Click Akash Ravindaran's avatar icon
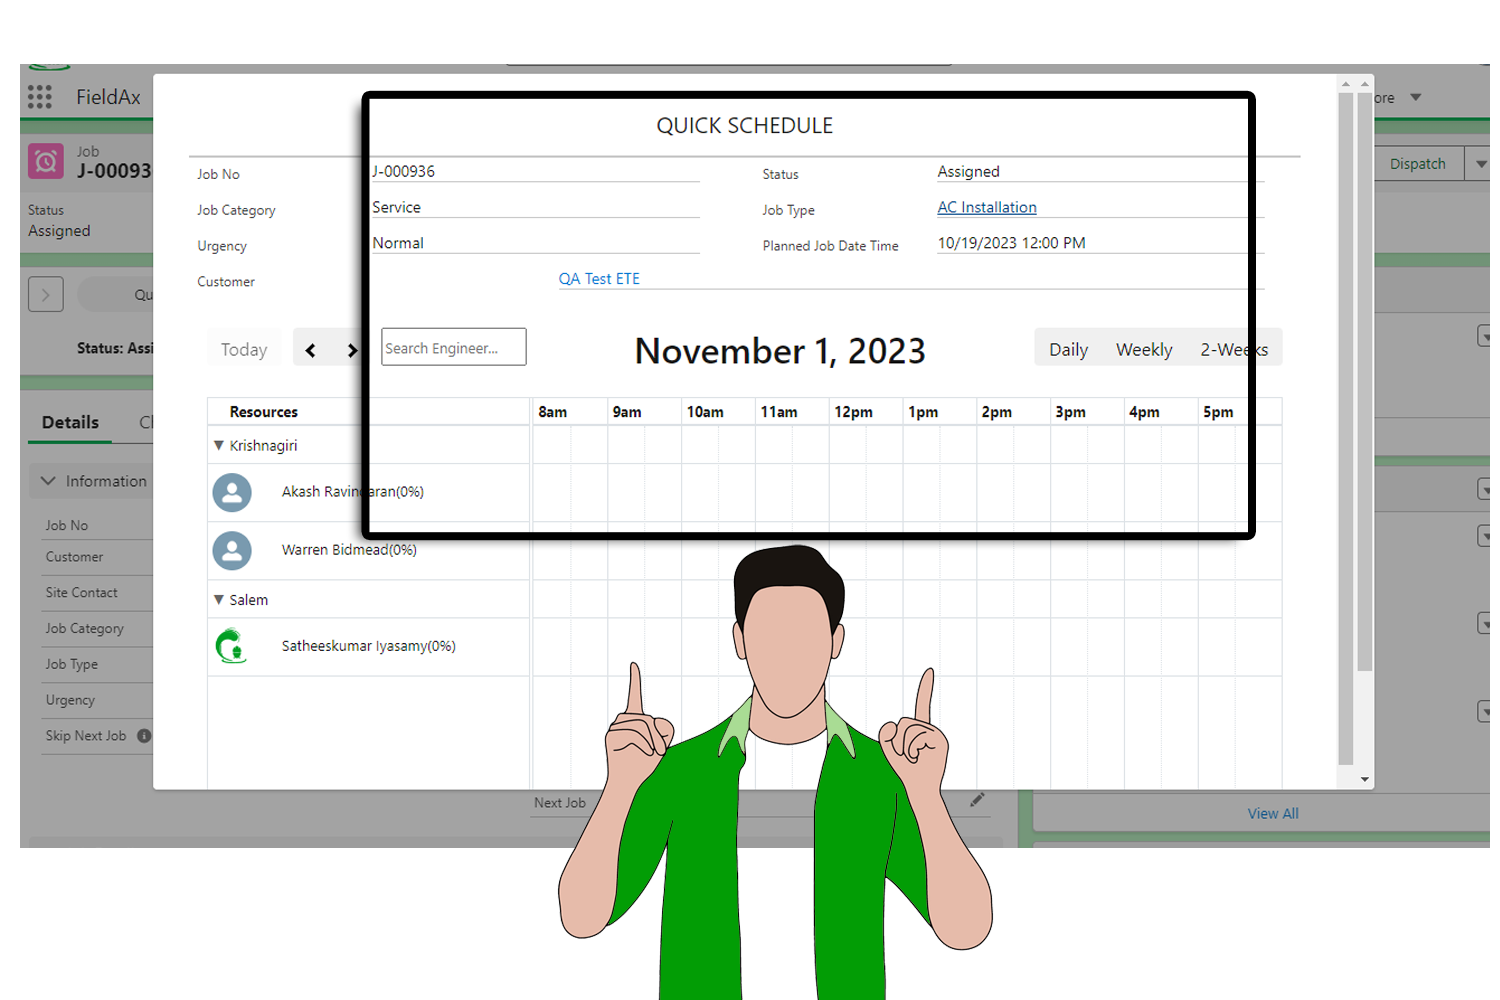Image resolution: width=1500 pixels, height=1000 pixels. 232,492
